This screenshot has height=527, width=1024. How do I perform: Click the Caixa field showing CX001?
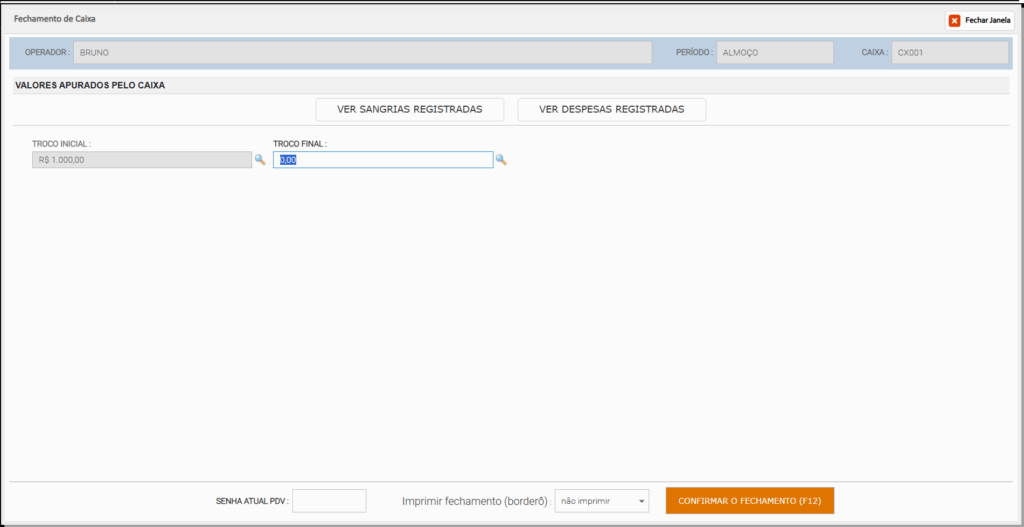point(950,53)
